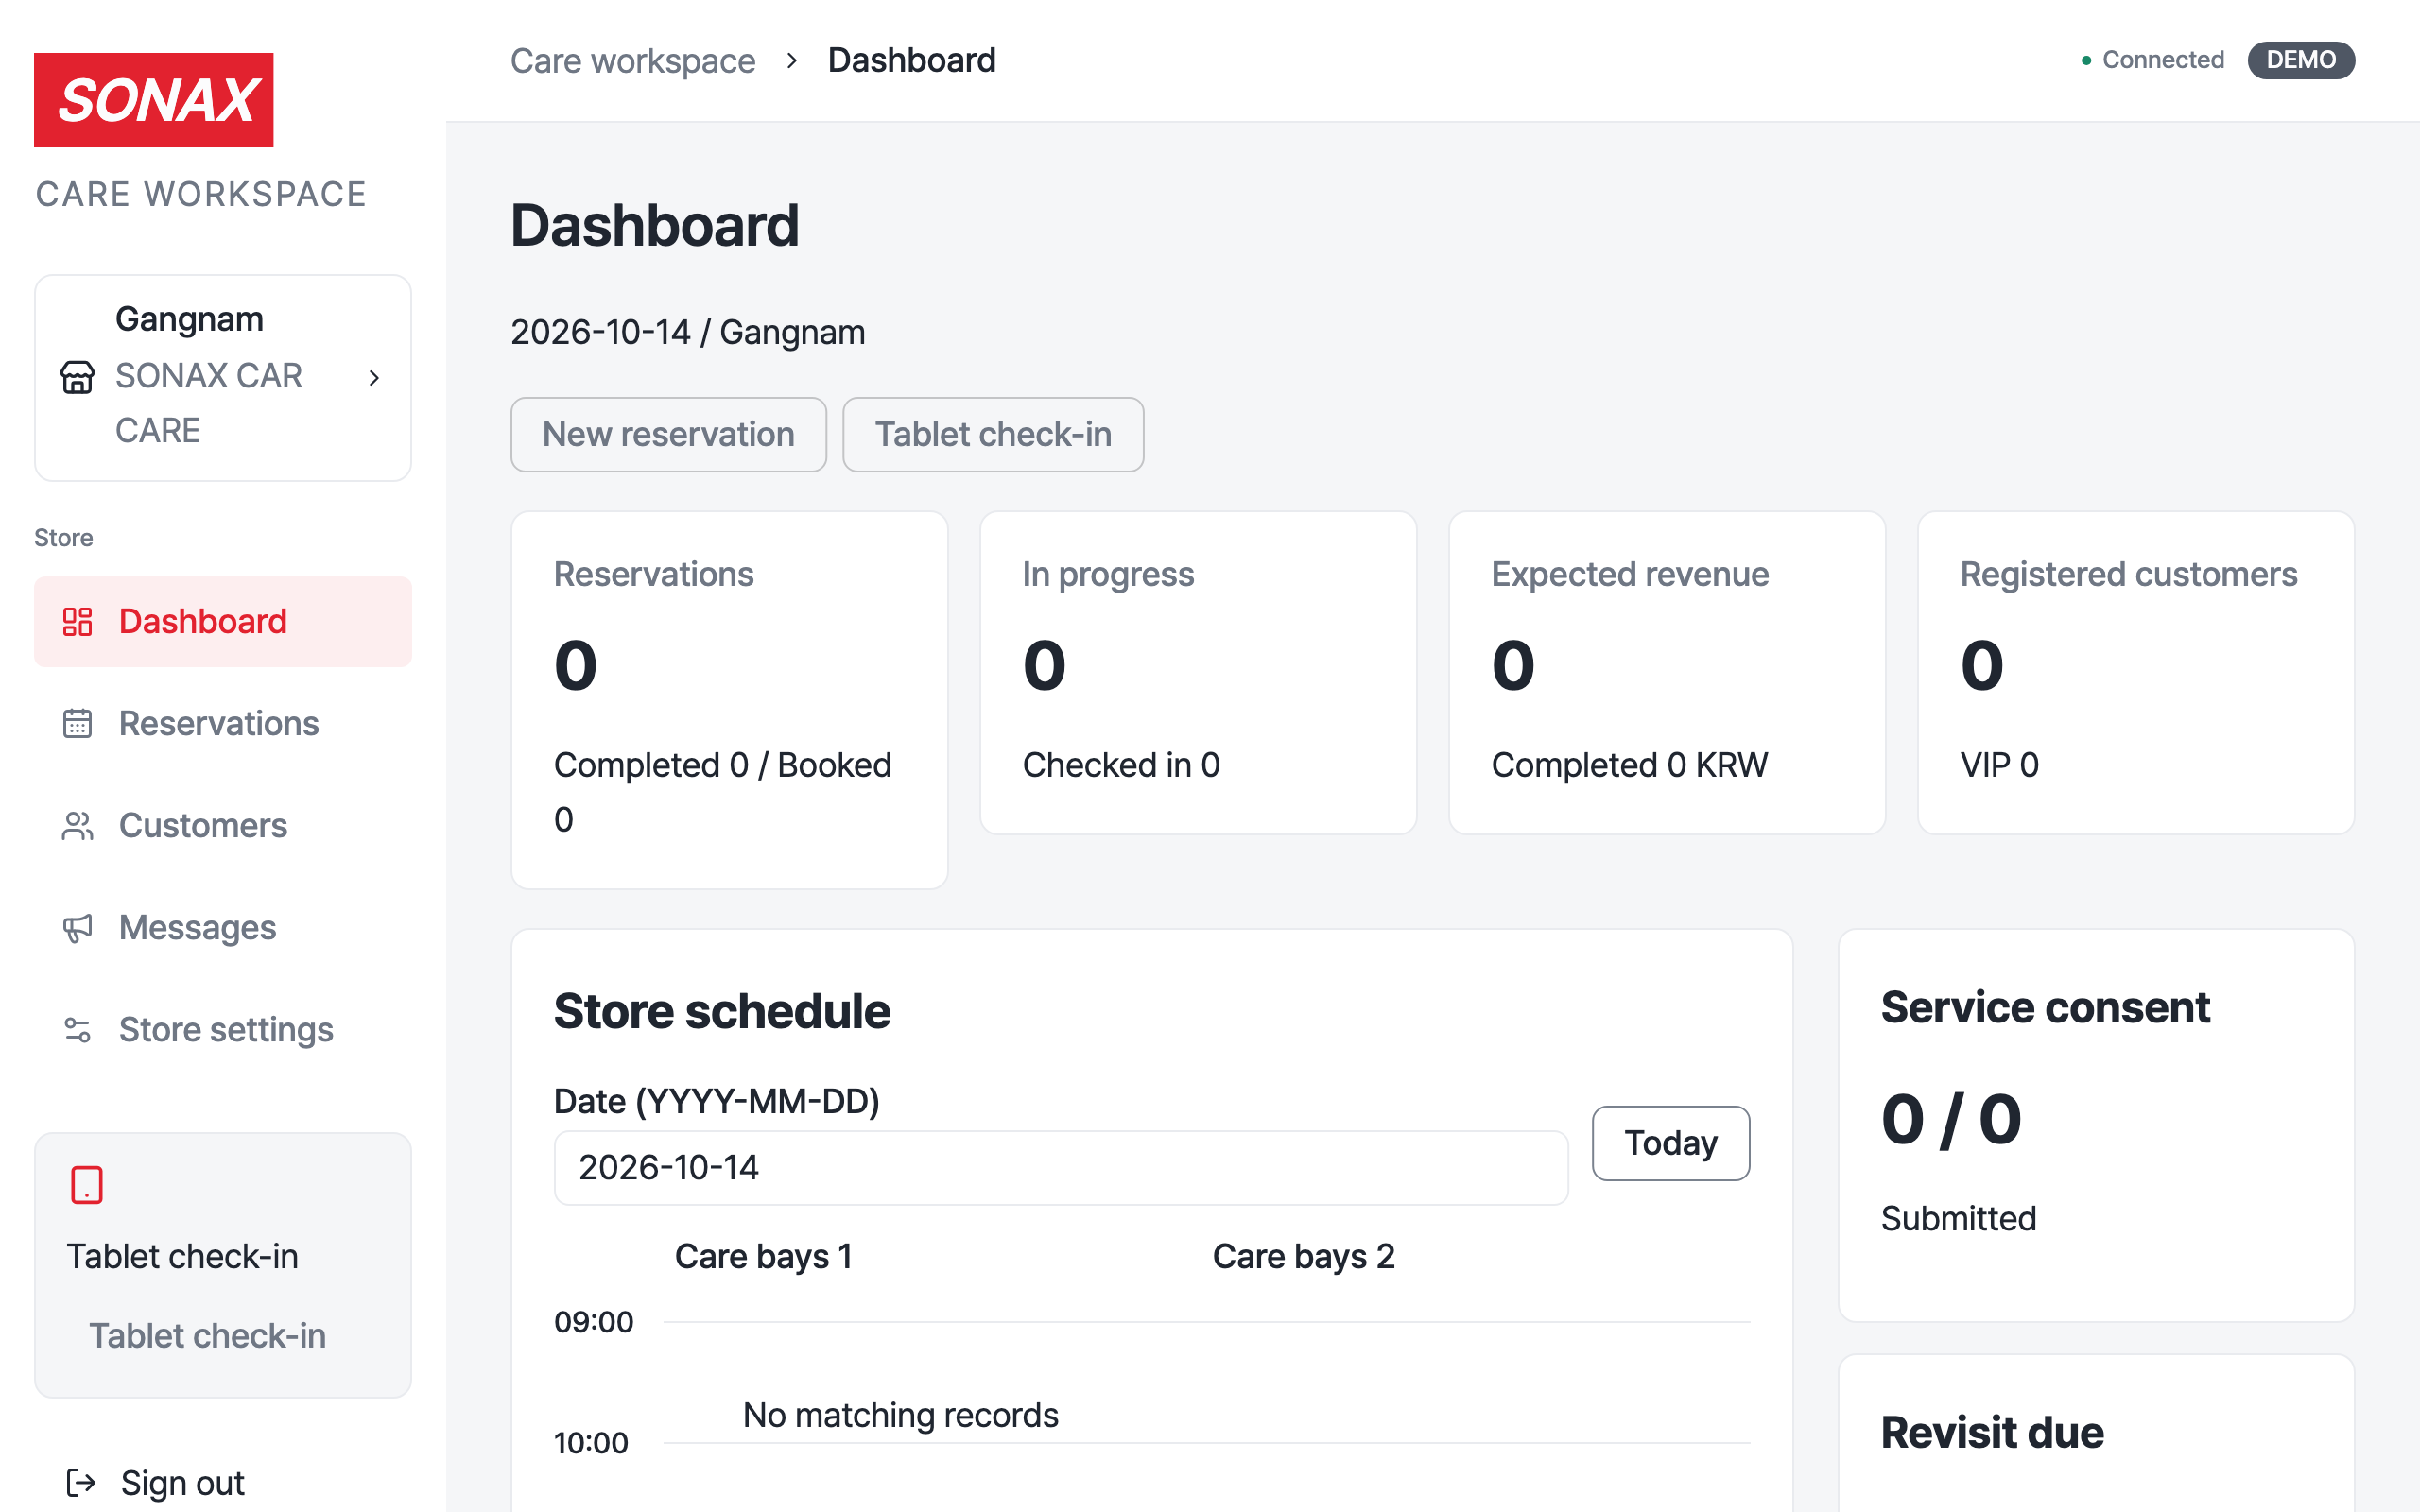Open Customers from the sidebar menu
The width and height of the screenshot is (2420, 1512).
point(223,825)
